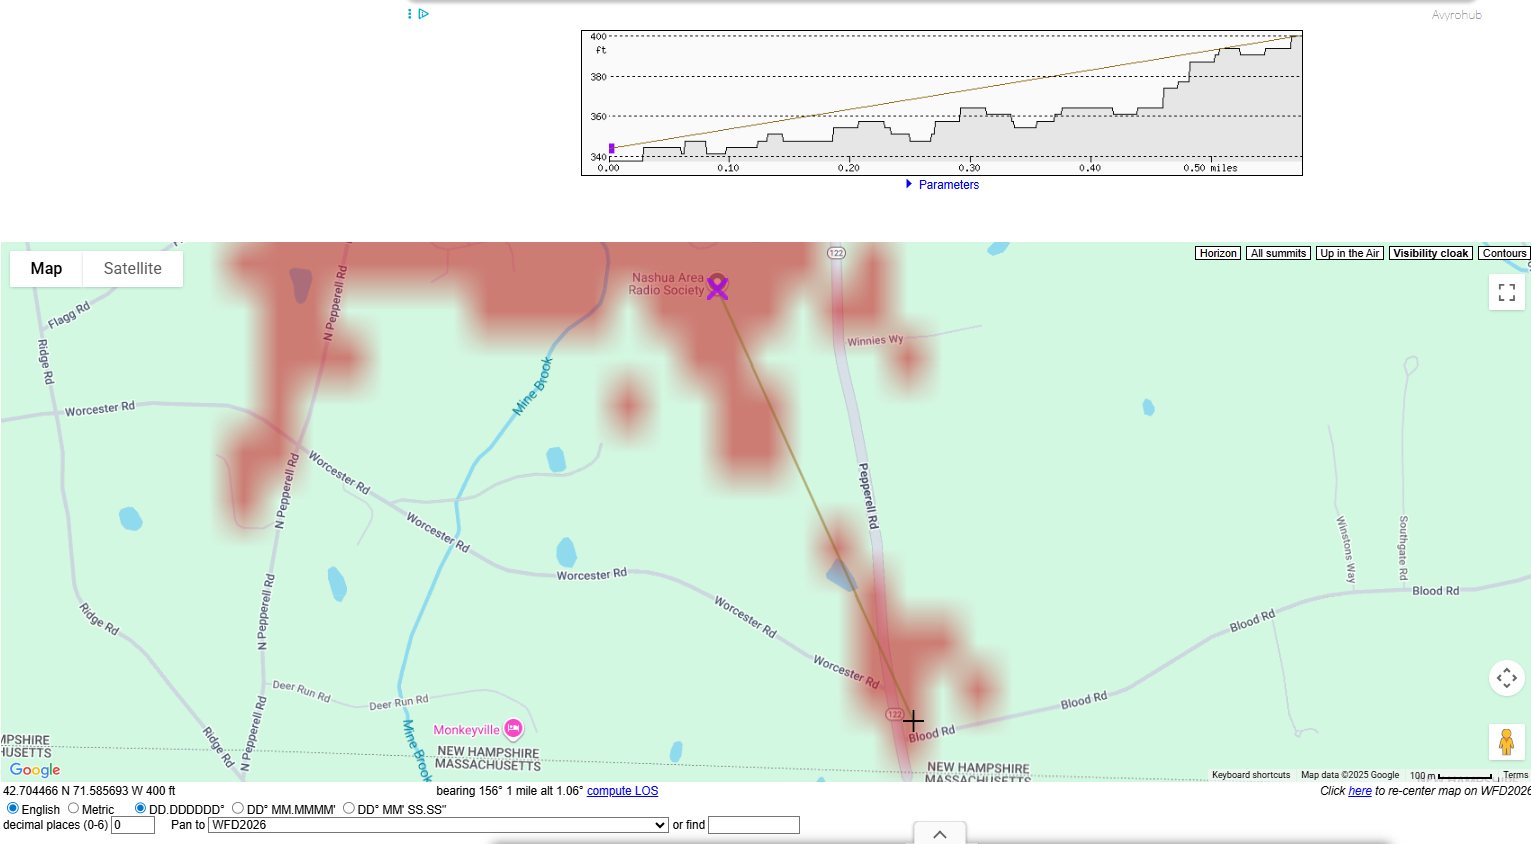Click the black crosshair cursor on map

[x=913, y=720]
